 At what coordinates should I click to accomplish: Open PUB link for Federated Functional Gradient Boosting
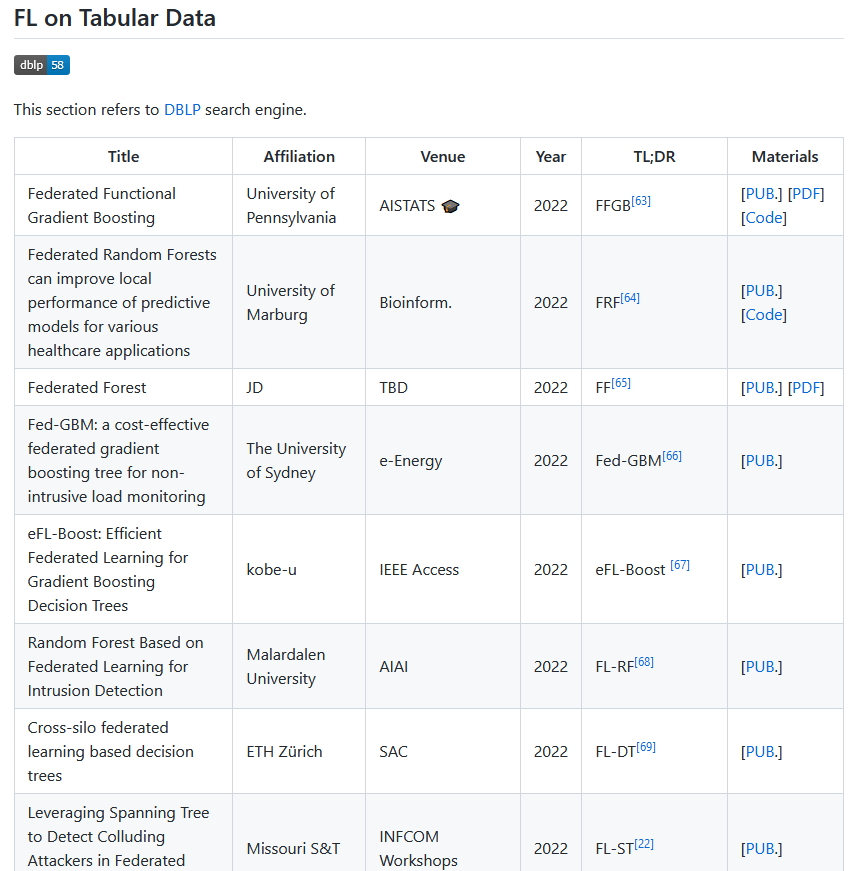tap(761, 194)
